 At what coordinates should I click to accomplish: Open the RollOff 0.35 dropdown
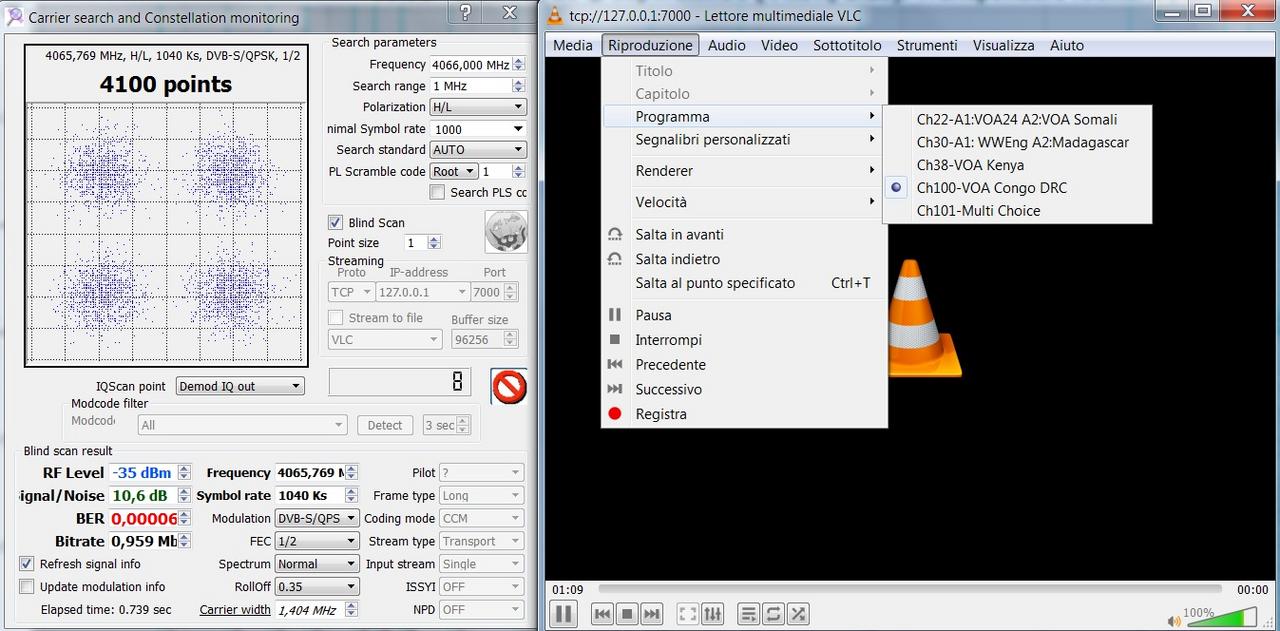click(x=316, y=587)
